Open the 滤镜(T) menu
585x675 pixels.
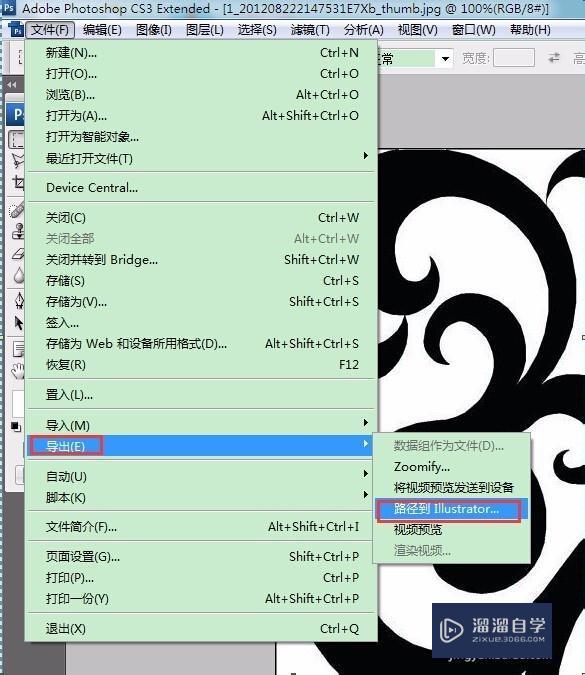point(310,30)
